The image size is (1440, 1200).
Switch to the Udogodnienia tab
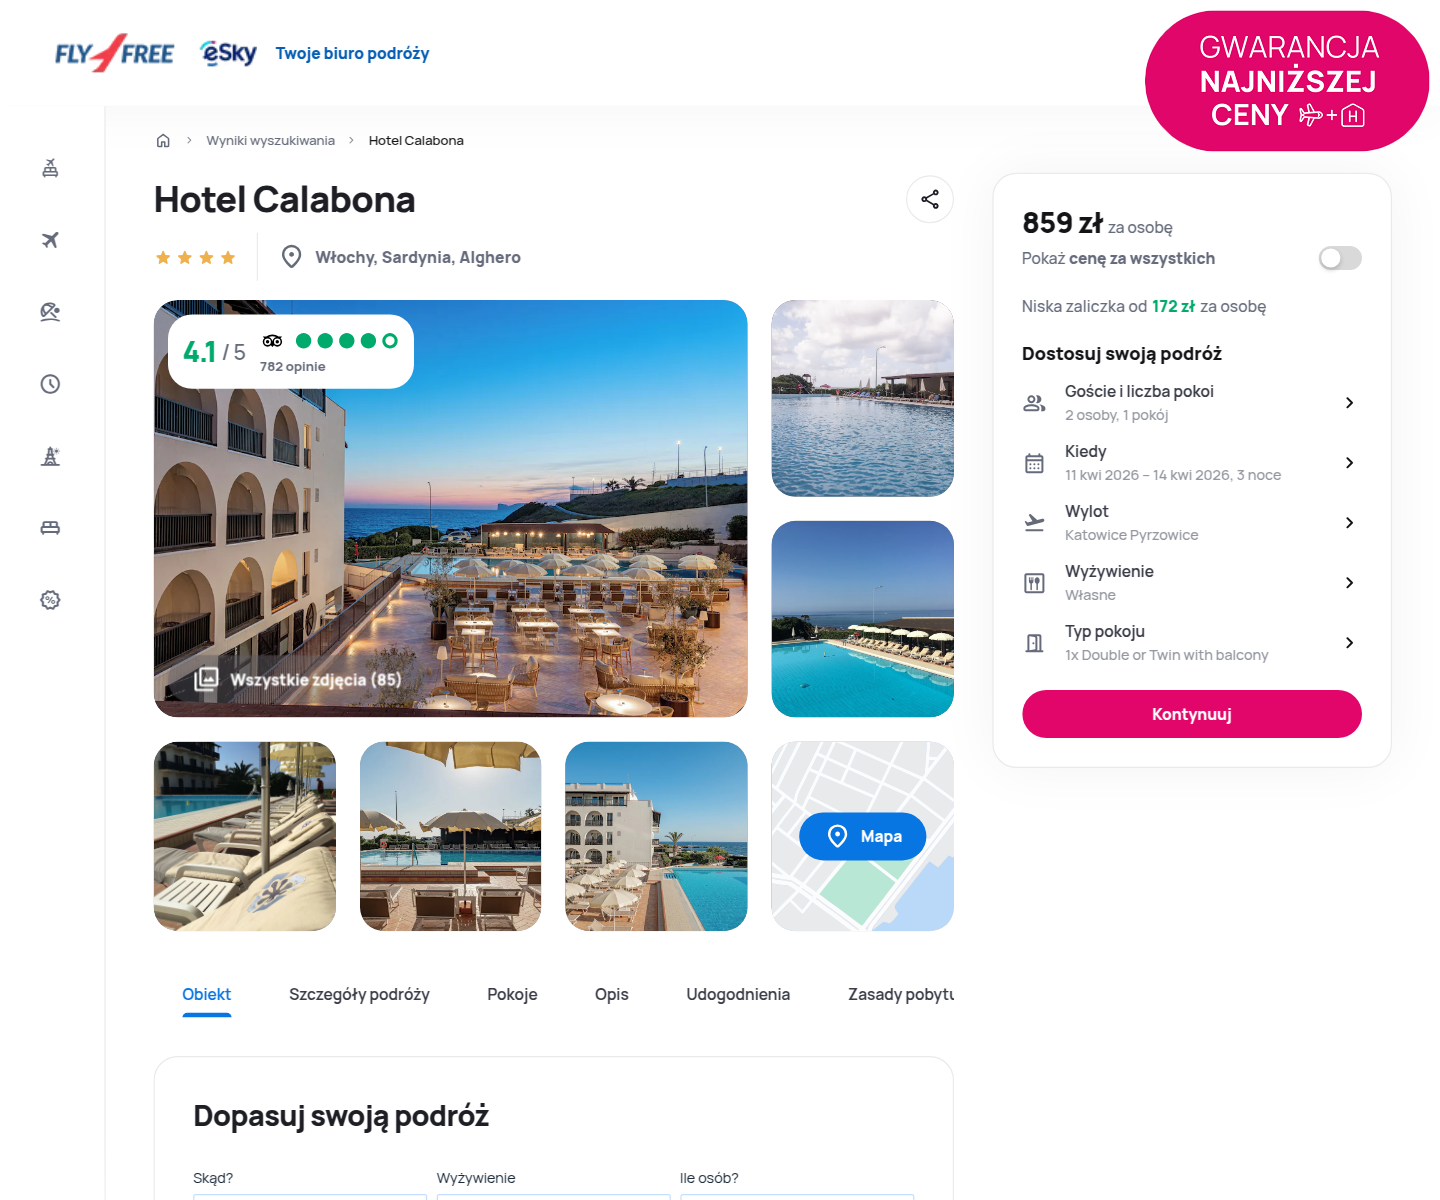738,994
